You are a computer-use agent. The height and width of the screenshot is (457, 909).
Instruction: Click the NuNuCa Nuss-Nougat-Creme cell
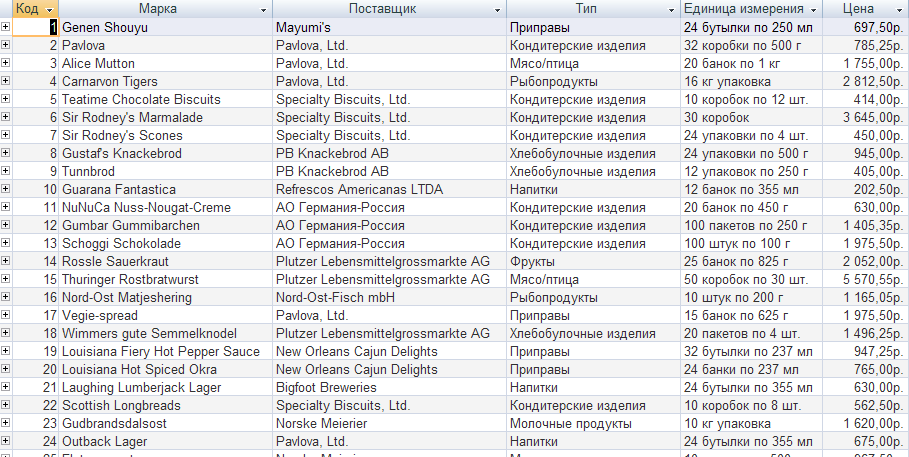[x=166, y=207]
